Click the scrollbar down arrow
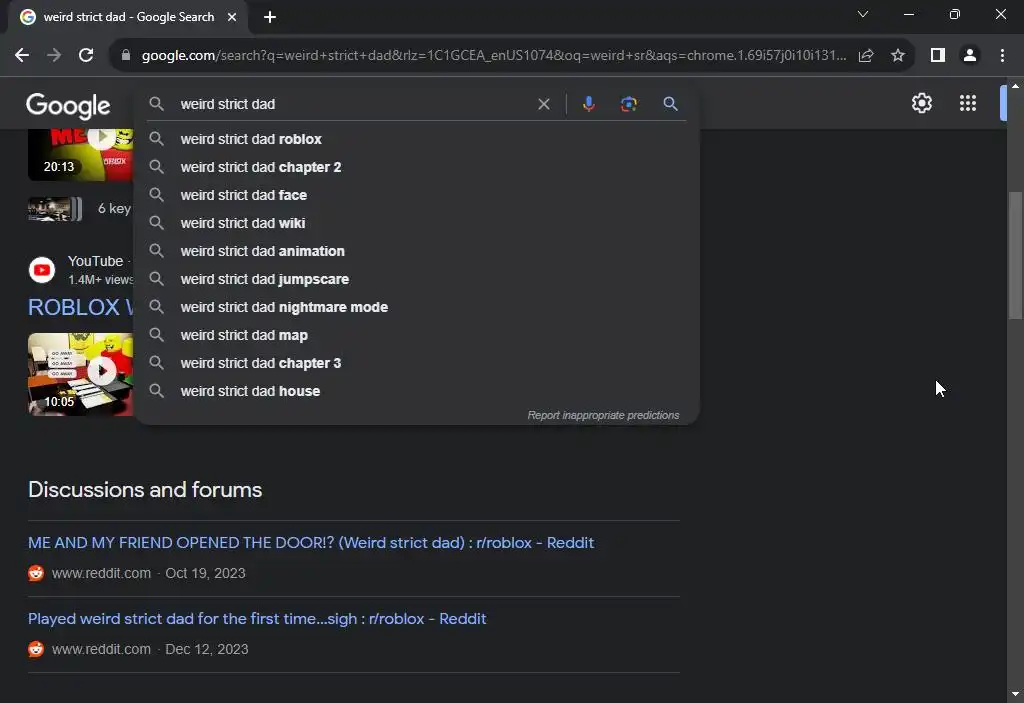Image resolution: width=1024 pixels, height=703 pixels. point(1015,694)
